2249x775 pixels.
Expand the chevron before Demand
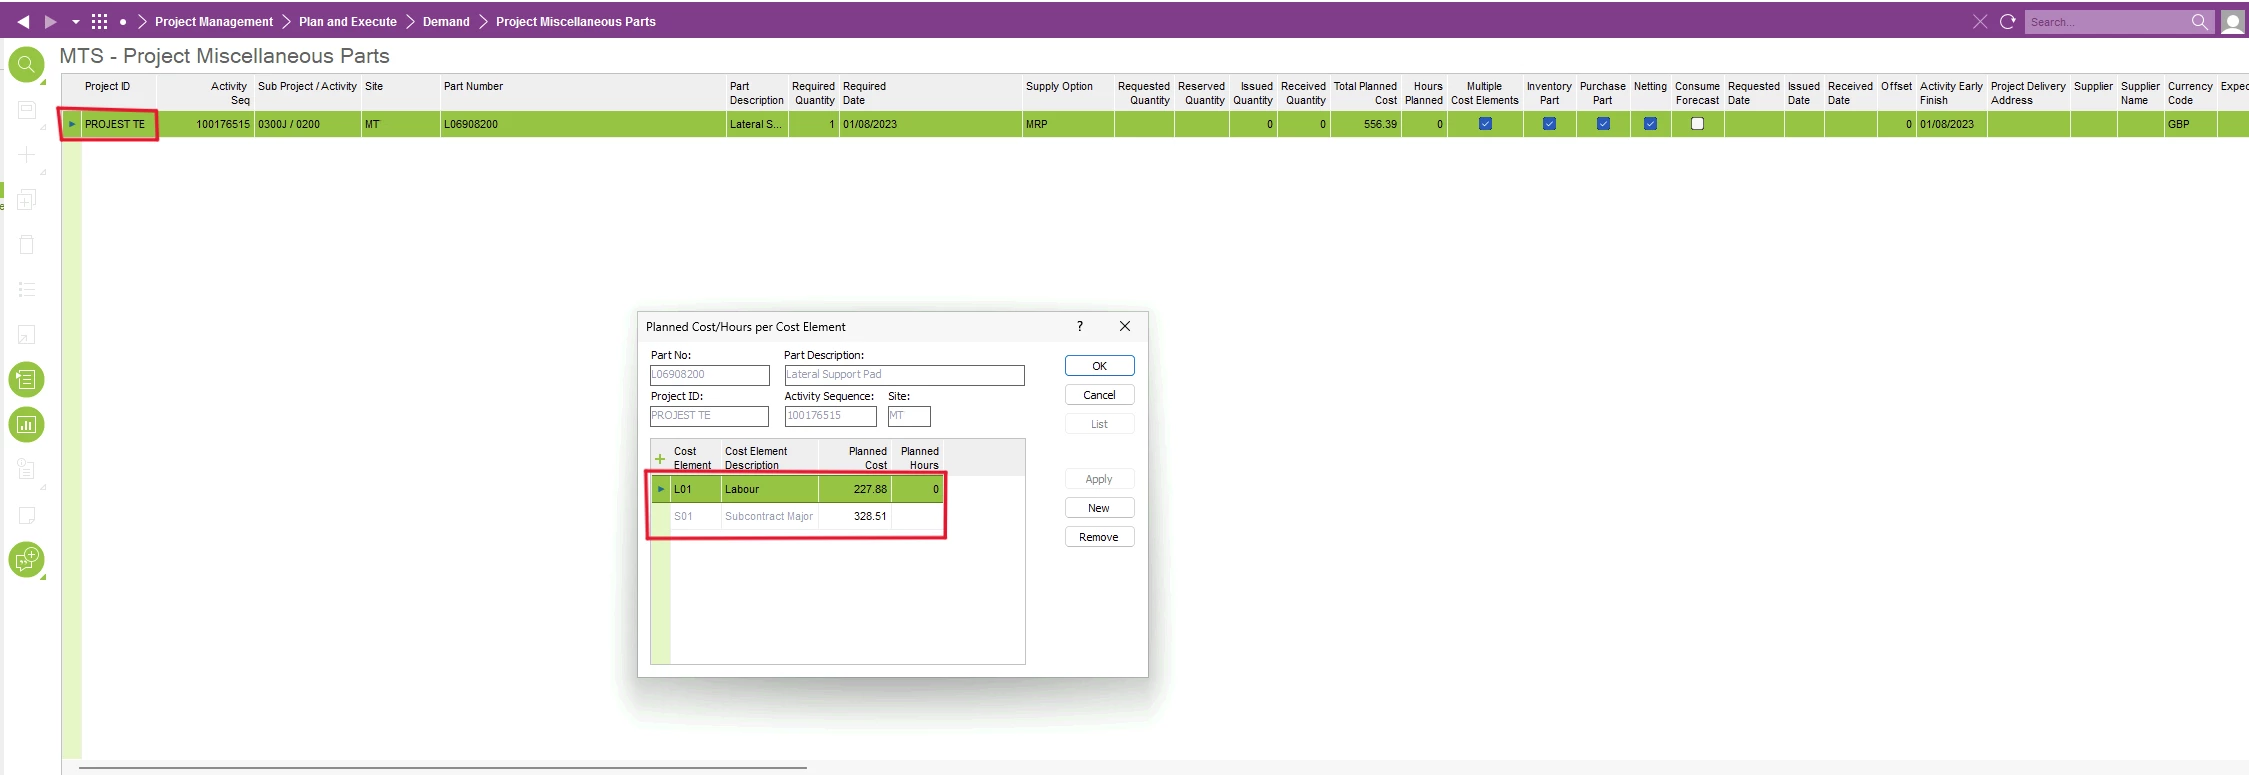pos(410,21)
